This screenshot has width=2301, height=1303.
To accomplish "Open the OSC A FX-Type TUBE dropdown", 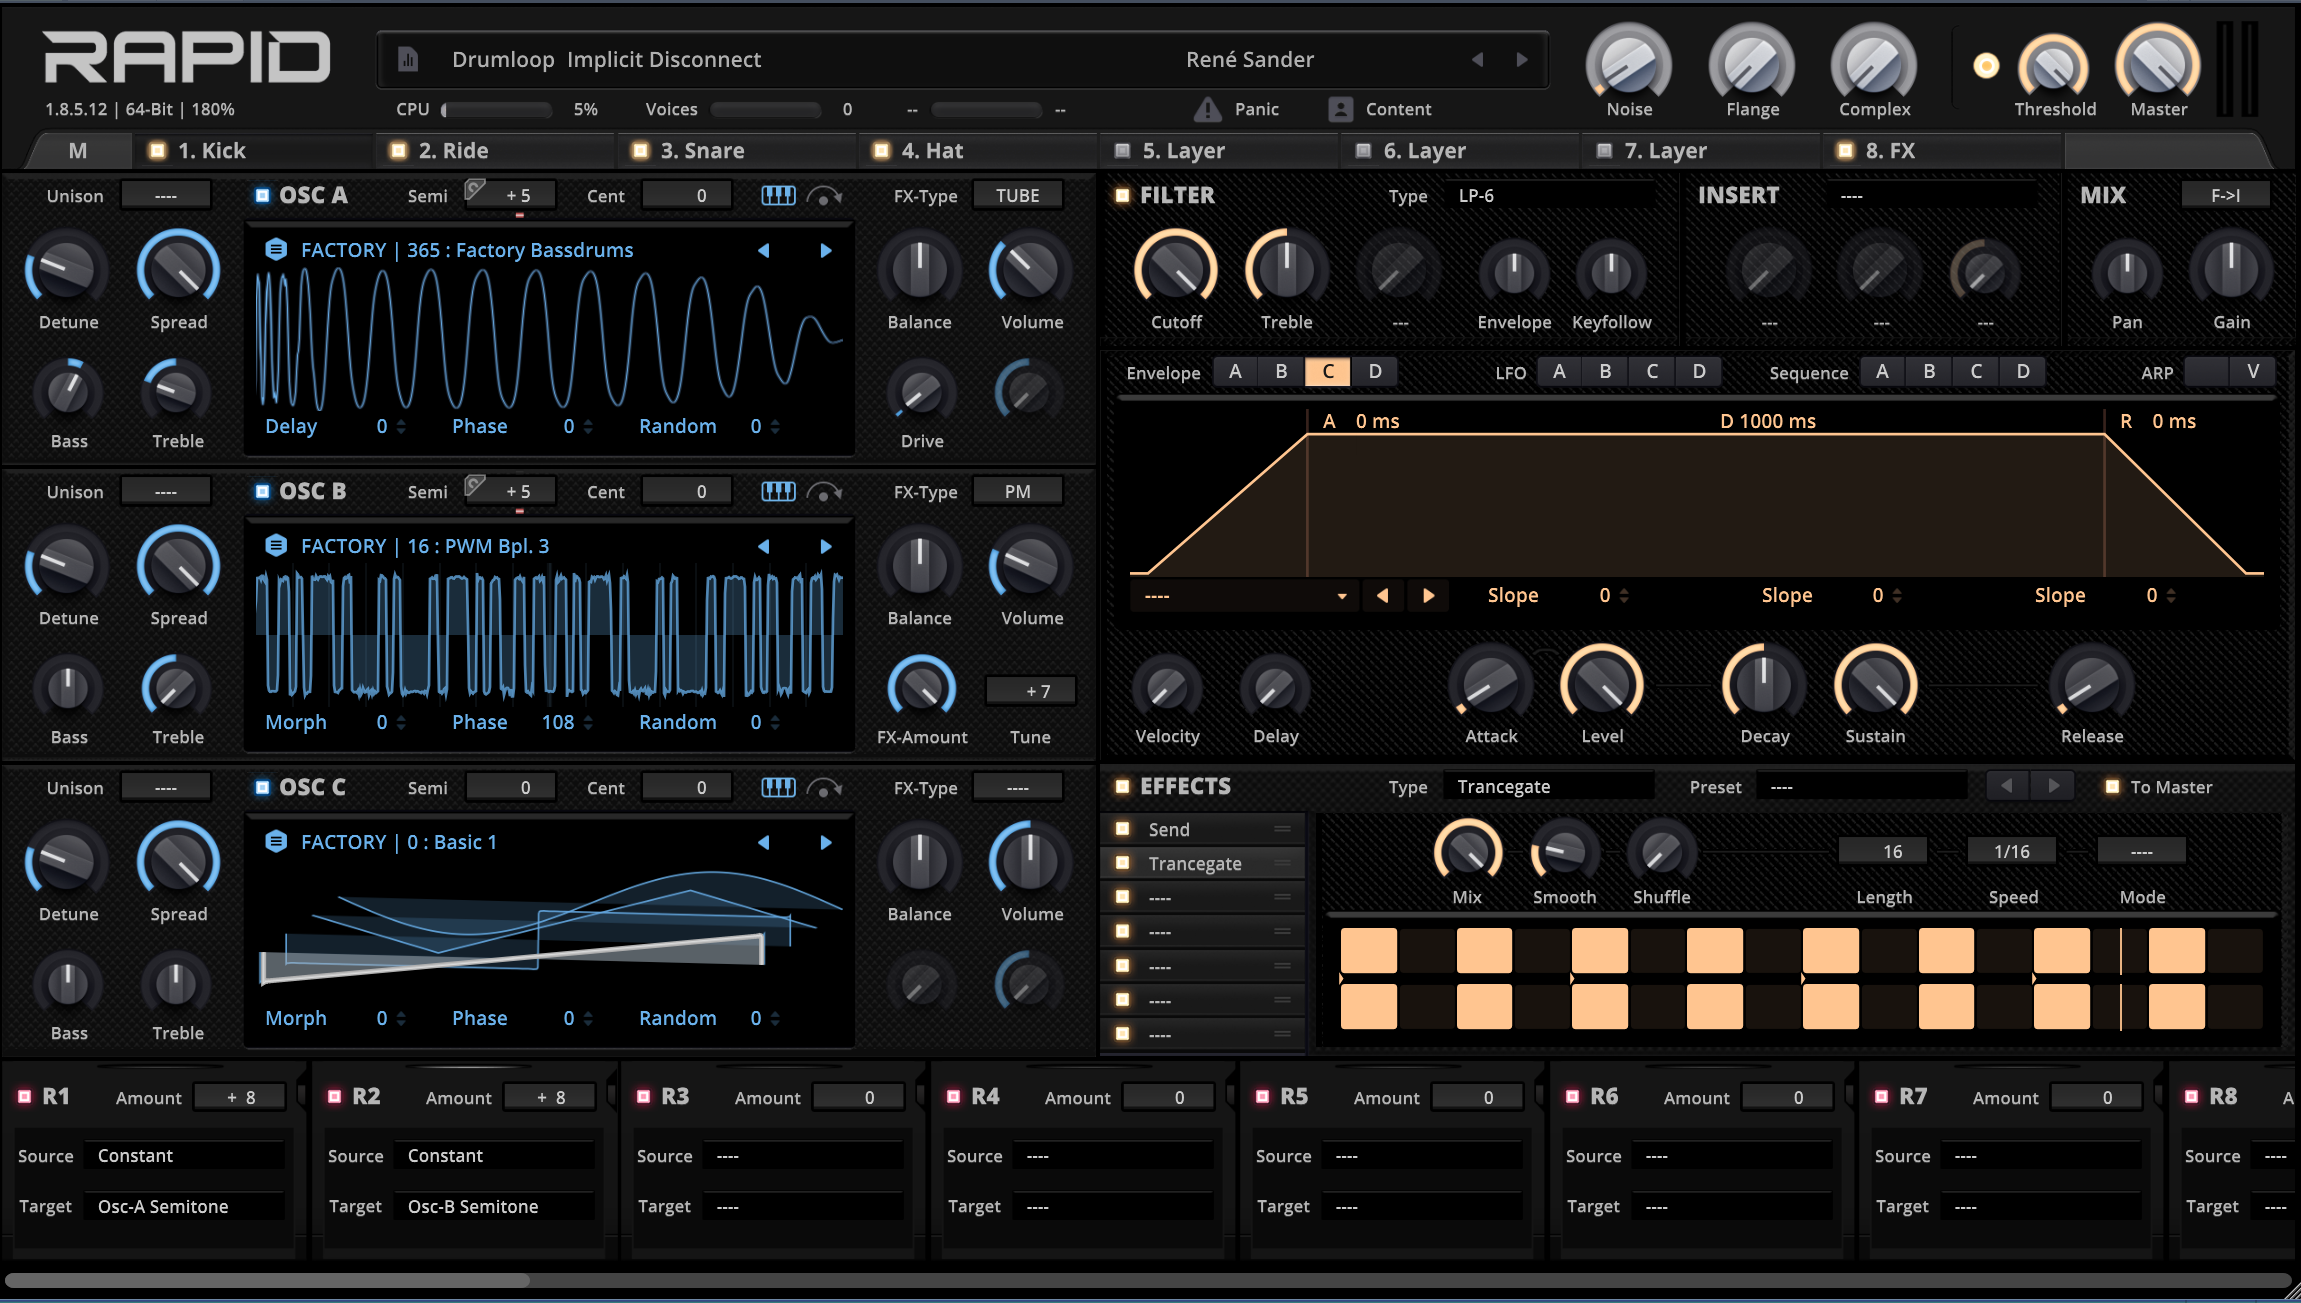I will (1017, 196).
